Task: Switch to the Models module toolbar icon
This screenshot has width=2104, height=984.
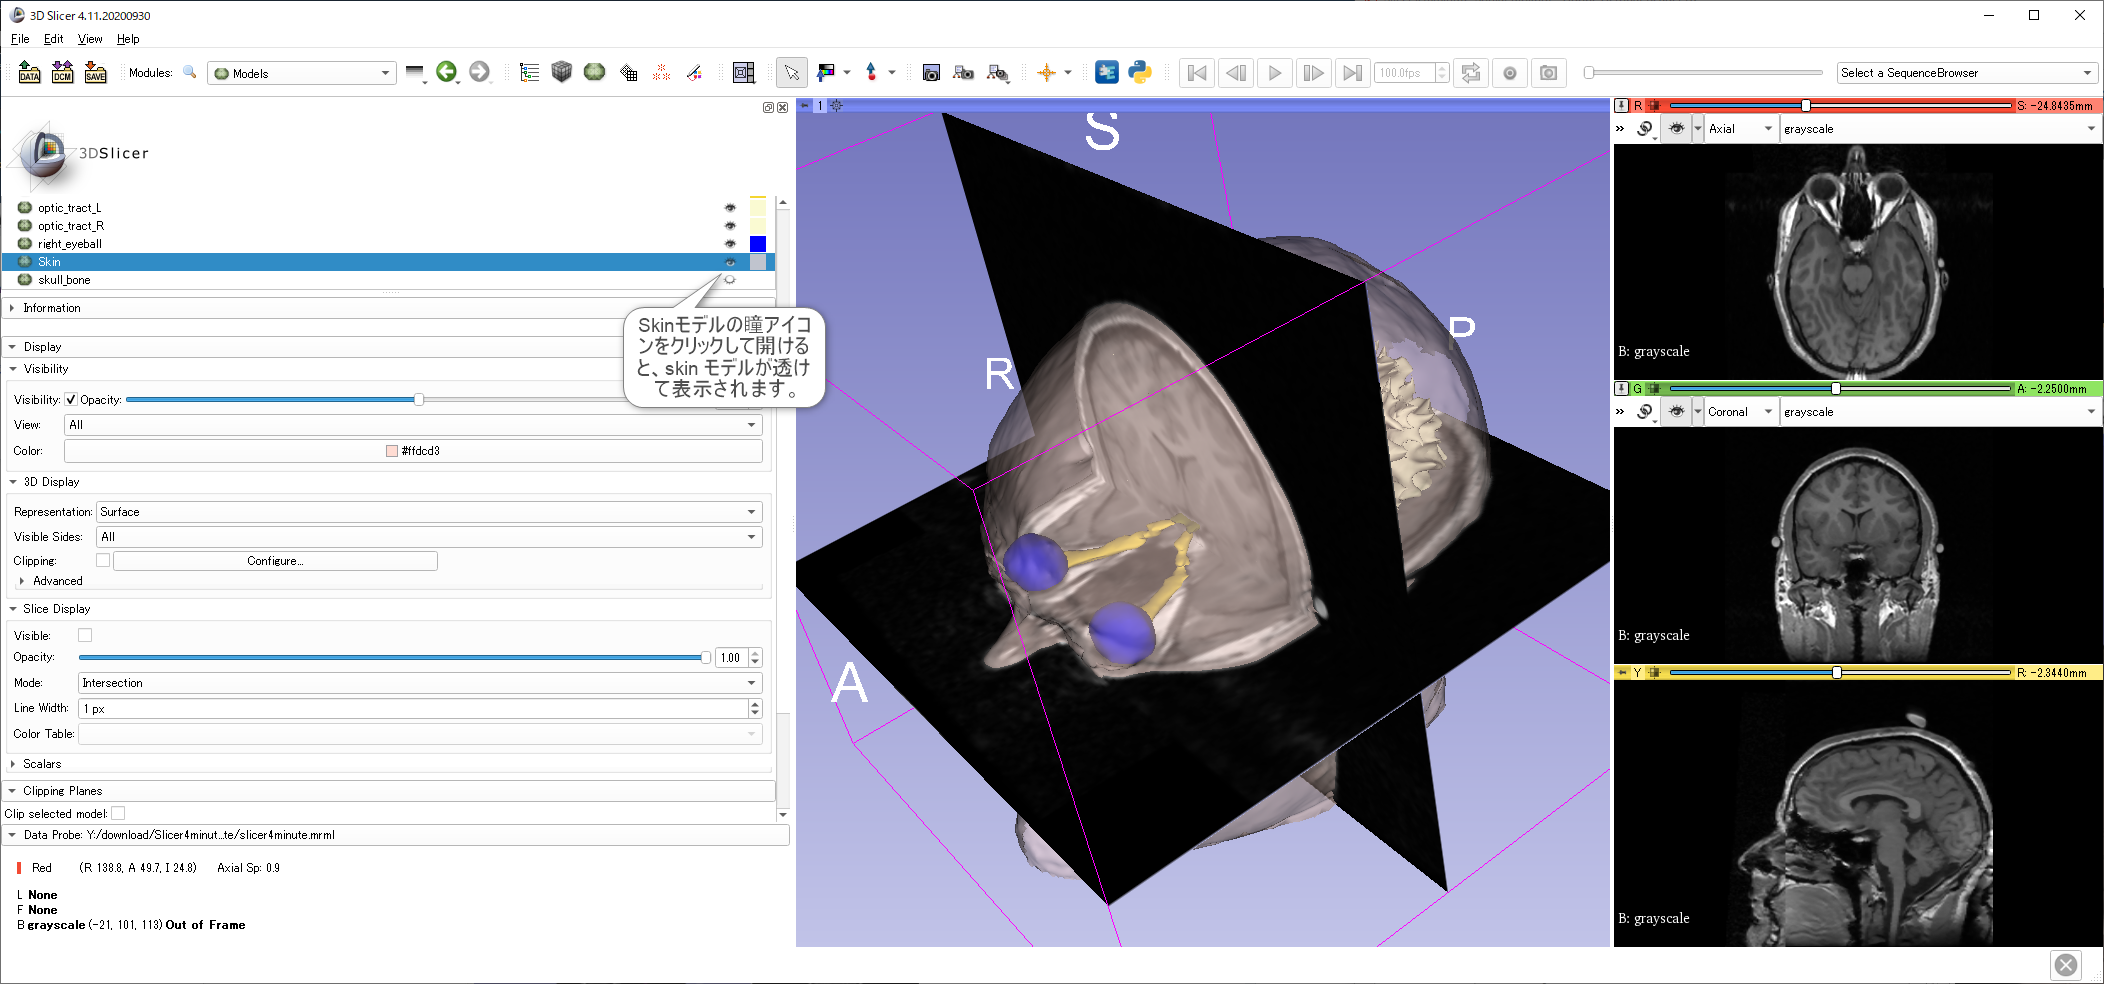Action: point(595,72)
